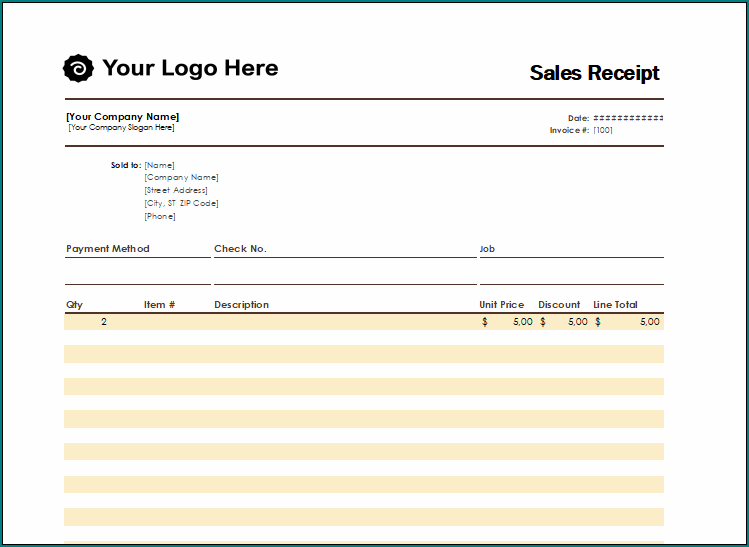Image resolution: width=749 pixels, height=547 pixels.
Task: Click the Sold to [Company Name] placeholder
Action: tap(181, 178)
